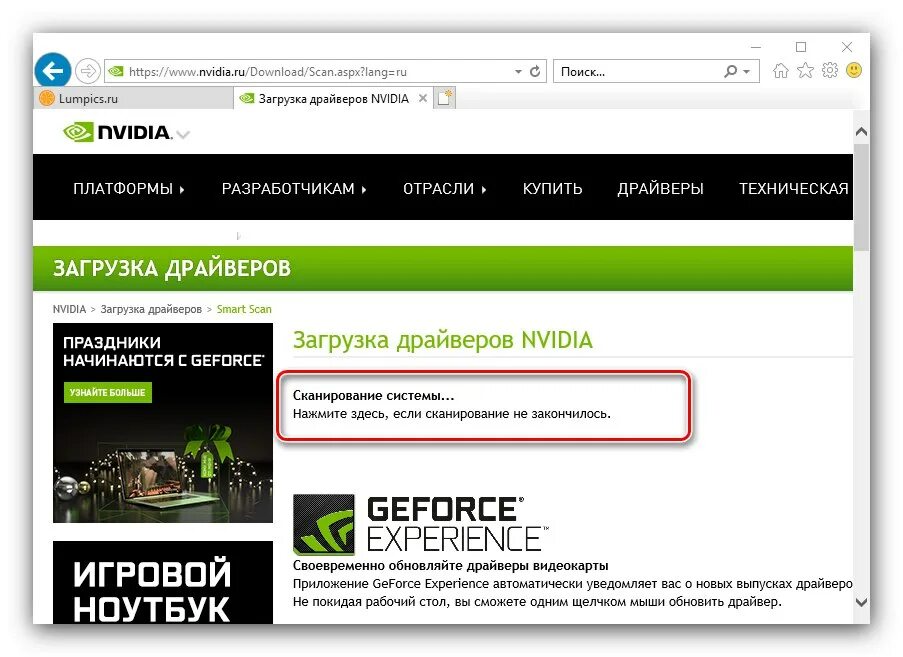This screenshot has width=903, height=657.
Task: Click the GeForce holiday laptop banner image
Action: coord(163,423)
